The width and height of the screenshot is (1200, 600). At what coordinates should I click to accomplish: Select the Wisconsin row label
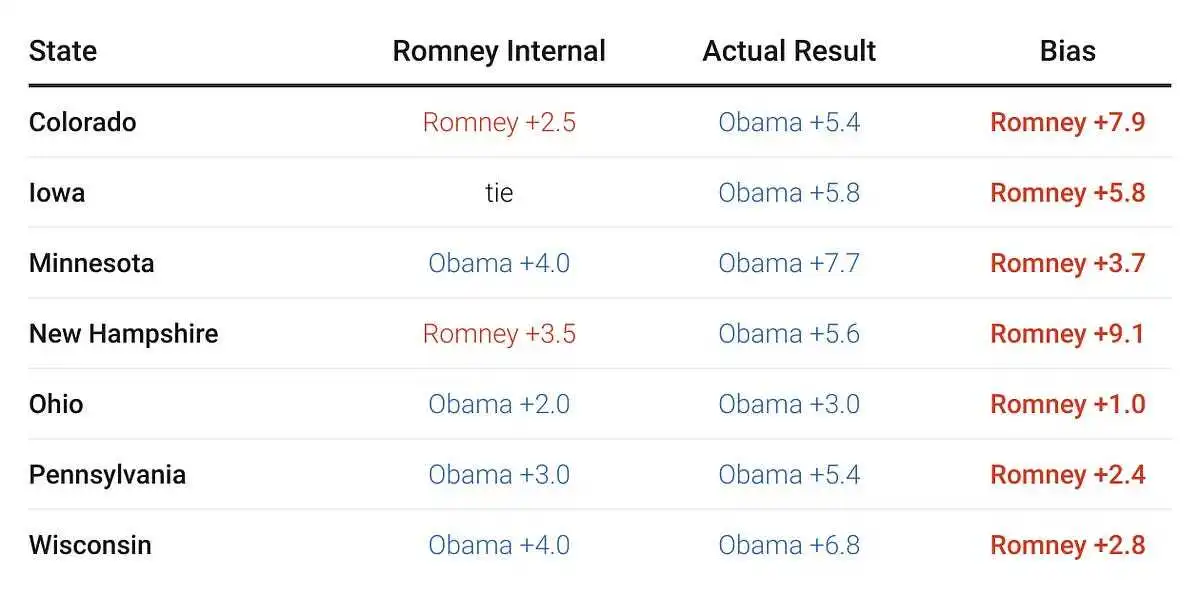[x=90, y=545]
